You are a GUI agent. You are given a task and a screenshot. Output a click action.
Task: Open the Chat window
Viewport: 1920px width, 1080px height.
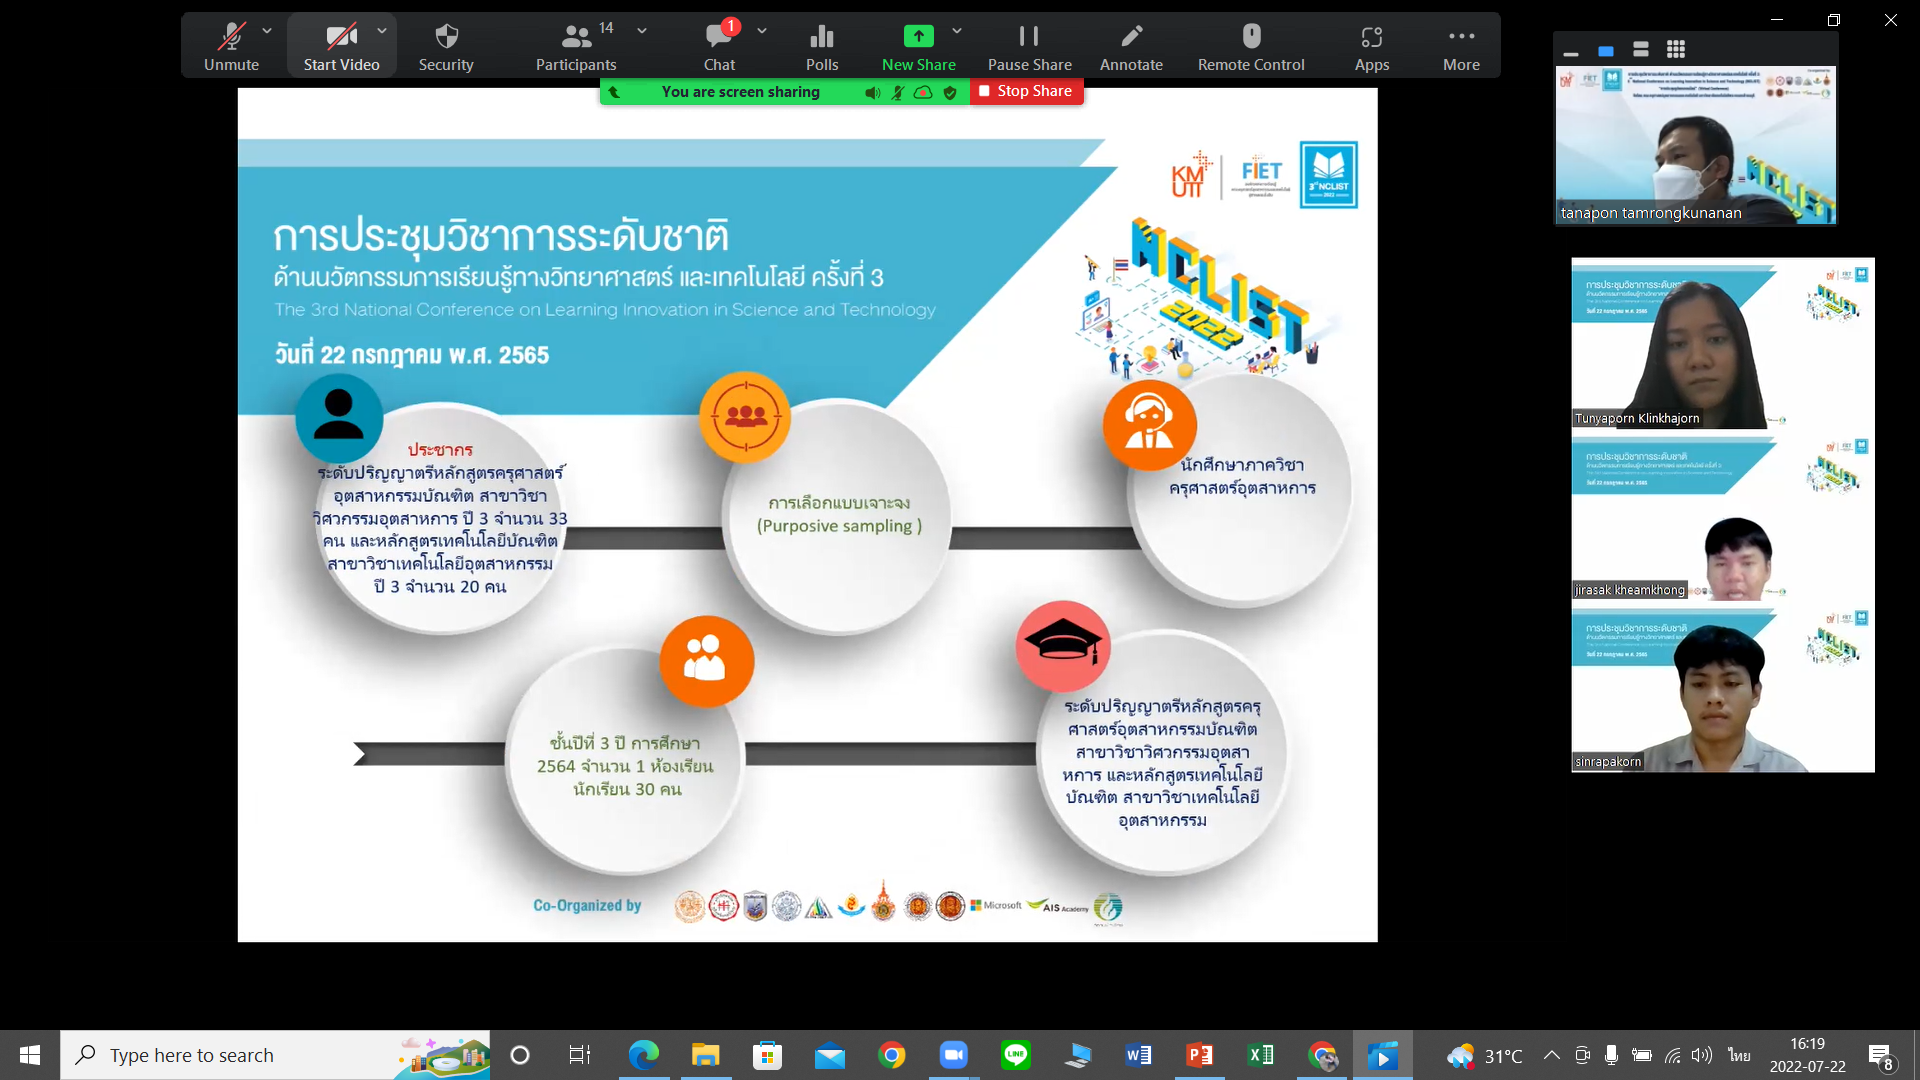click(719, 46)
